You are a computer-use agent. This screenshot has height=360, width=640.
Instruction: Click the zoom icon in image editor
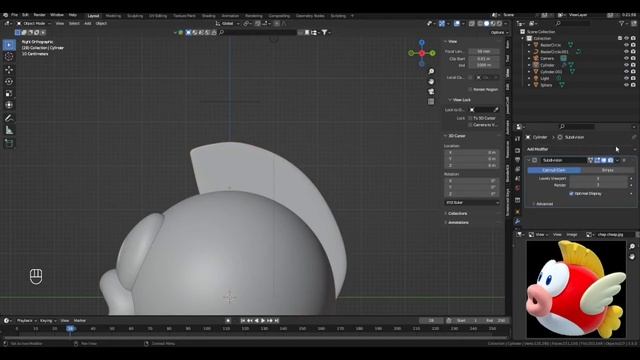point(632,247)
